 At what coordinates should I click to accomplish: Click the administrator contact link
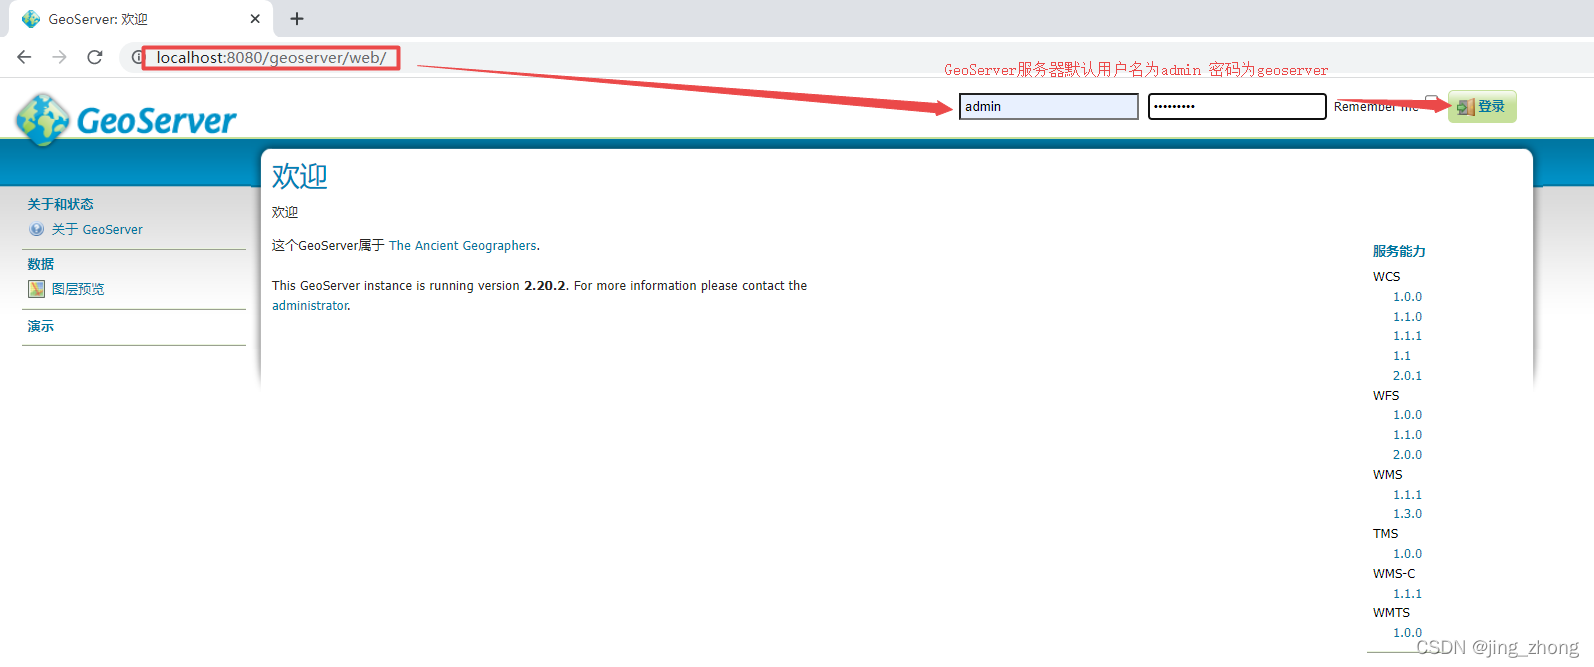pyautogui.click(x=310, y=305)
